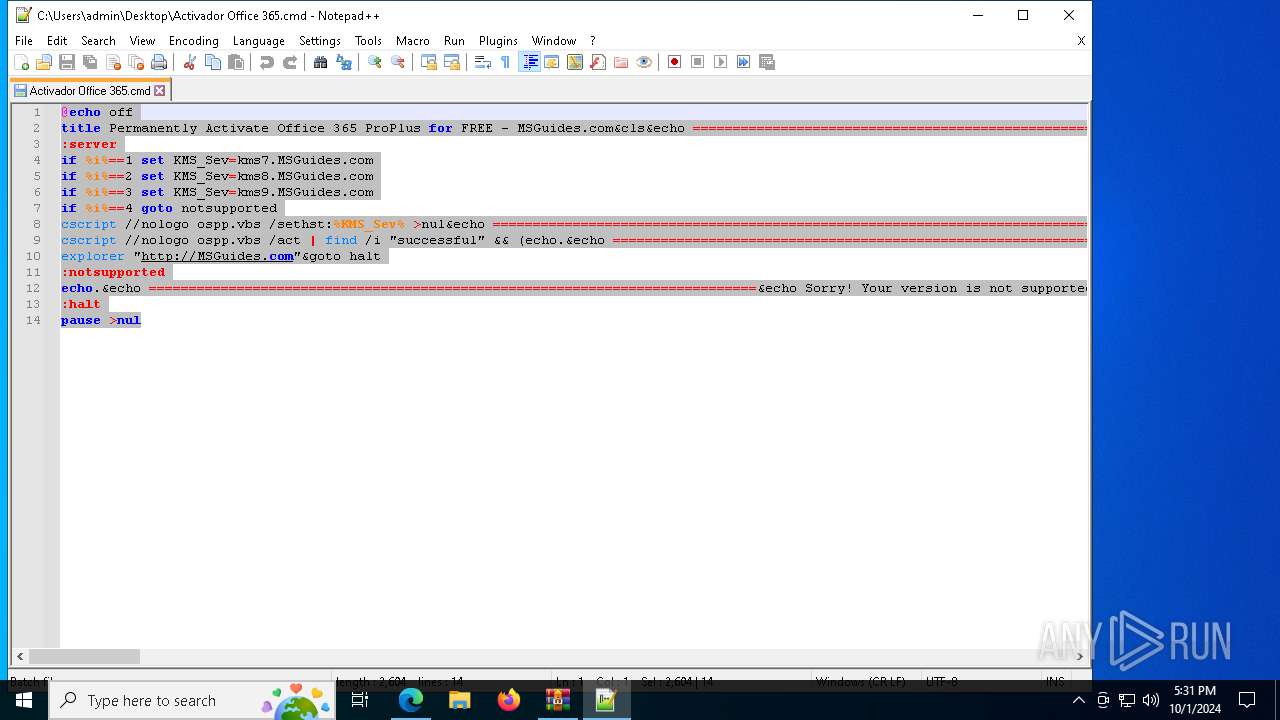Close document with menu bar X

click(1081, 41)
